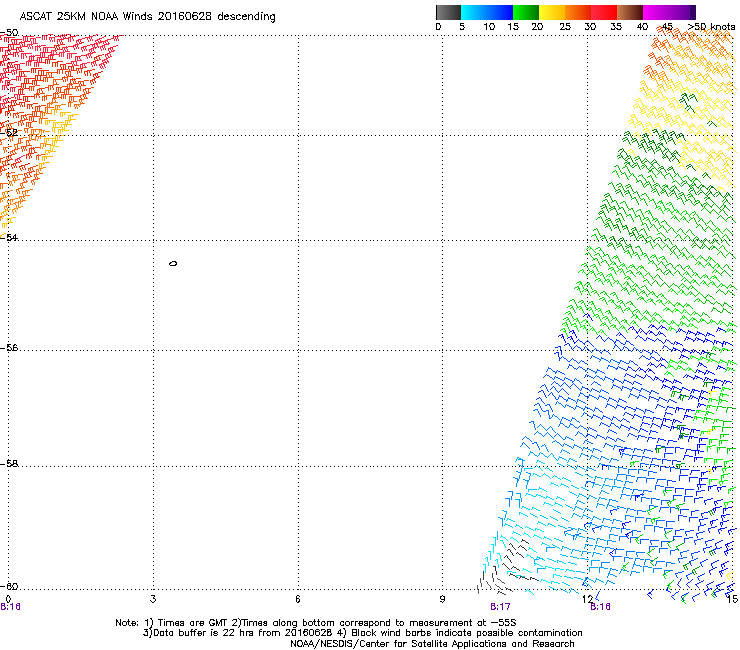The height and width of the screenshot is (650, 740).
Task: Click the longitude 12 axis label
Action: coord(587,599)
